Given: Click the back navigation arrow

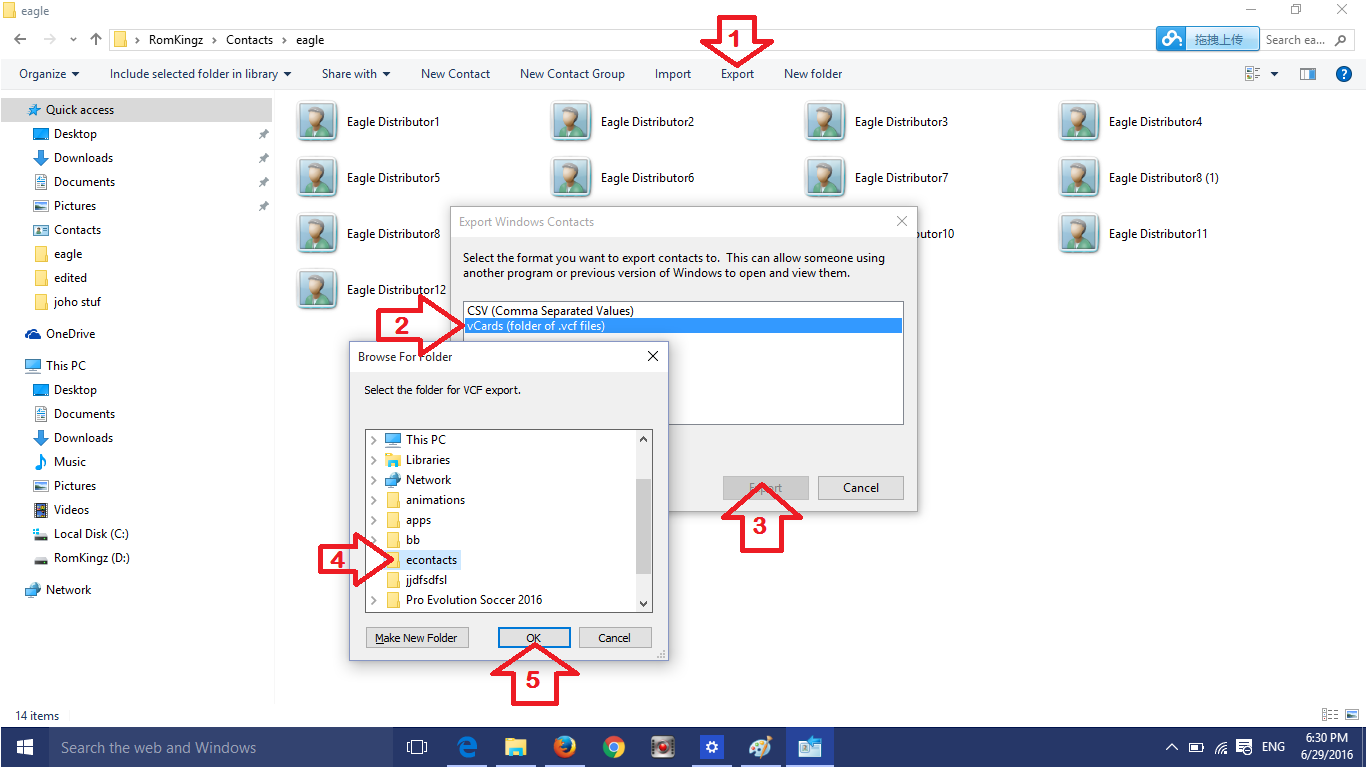Looking at the screenshot, I should 19,39.
